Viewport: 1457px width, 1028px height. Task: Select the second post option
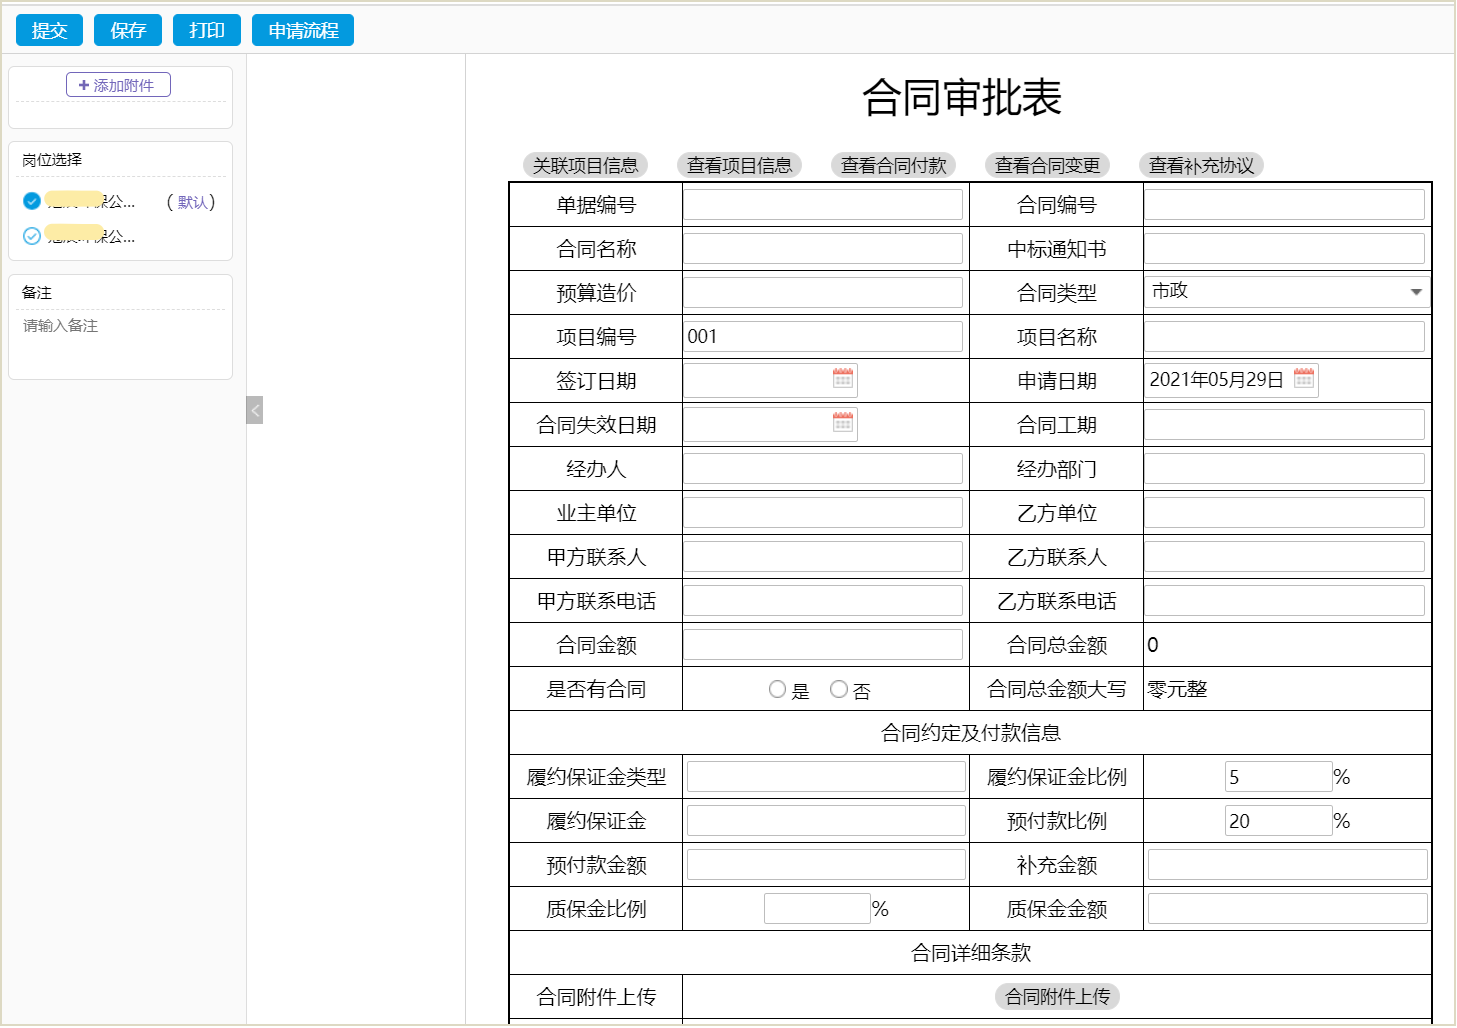point(32,236)
